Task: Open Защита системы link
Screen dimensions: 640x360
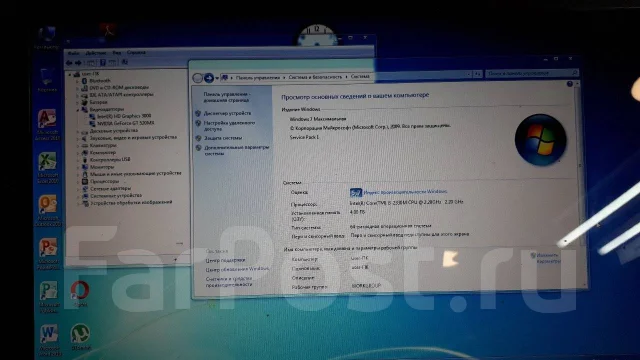Action: [223, 138]
